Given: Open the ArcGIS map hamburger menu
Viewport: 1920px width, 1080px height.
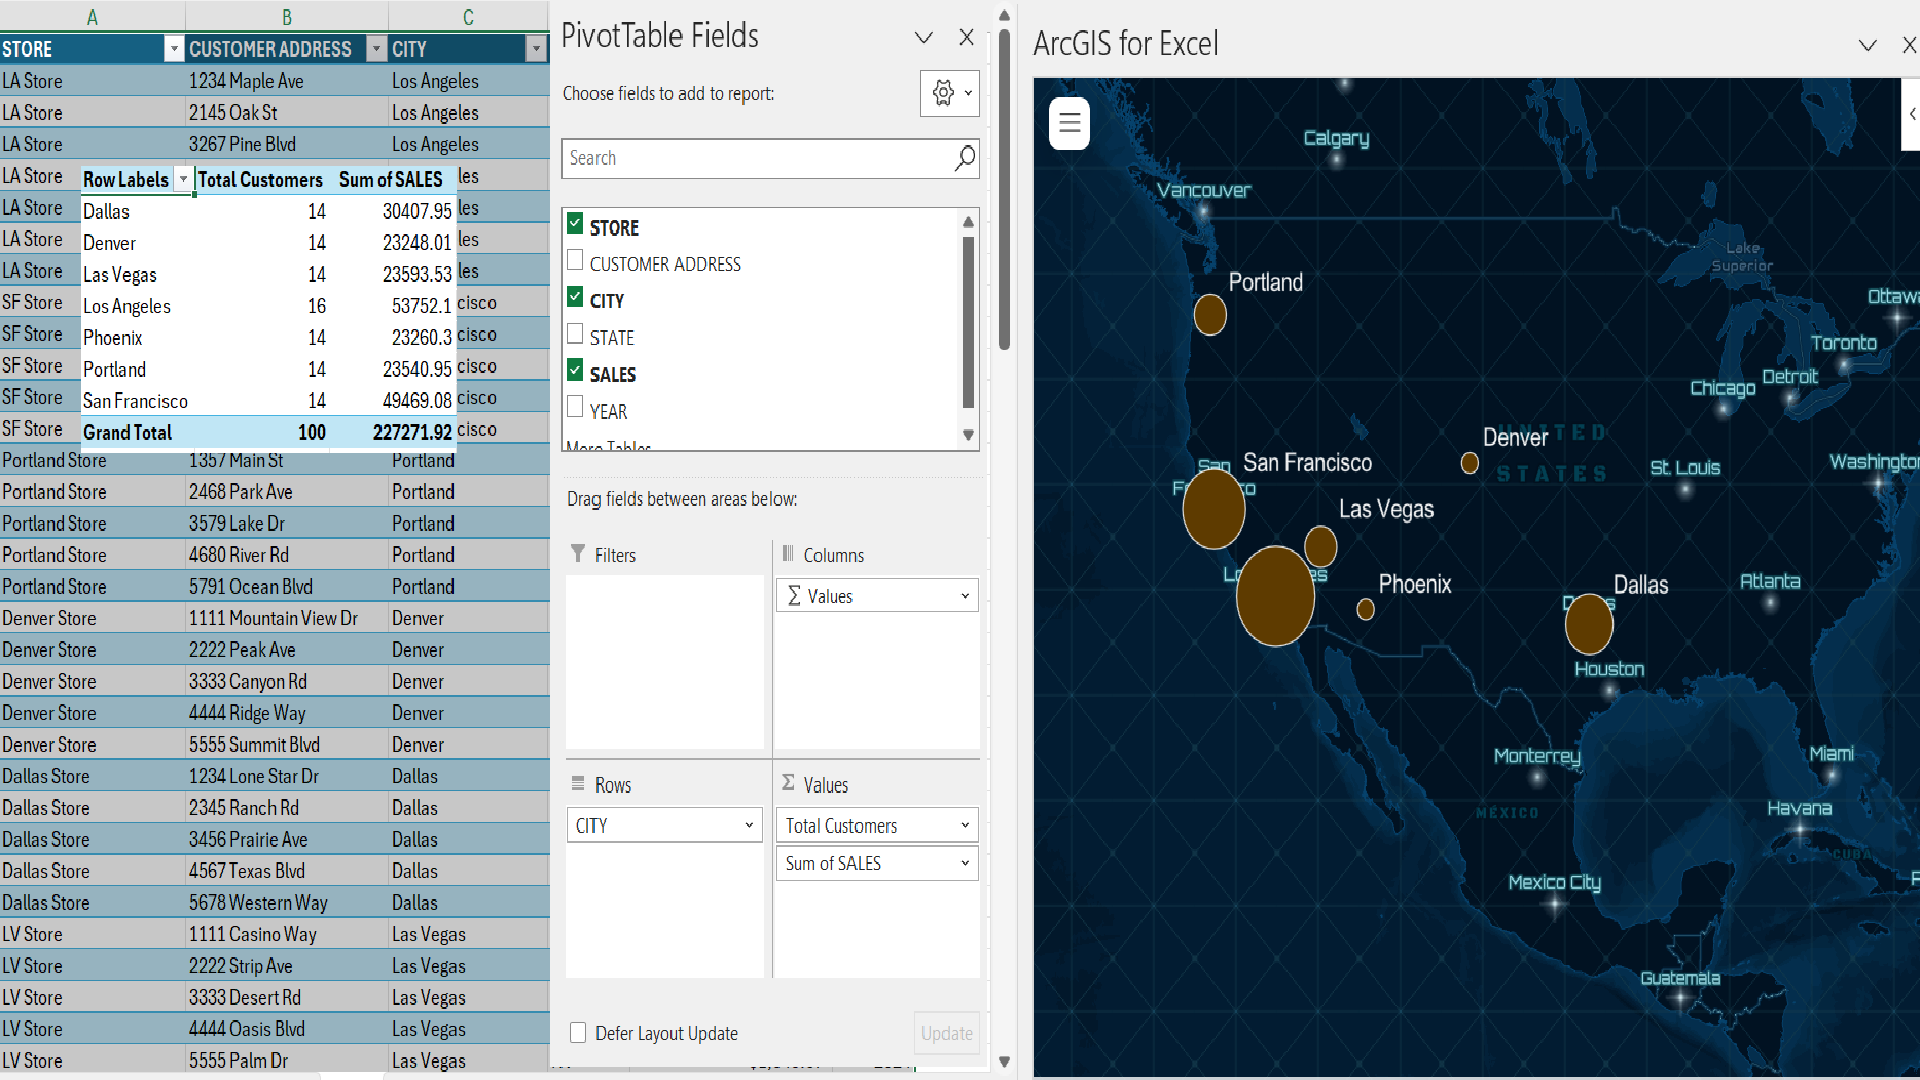Looking at the screenshot, I should [x=1069, y=123].
